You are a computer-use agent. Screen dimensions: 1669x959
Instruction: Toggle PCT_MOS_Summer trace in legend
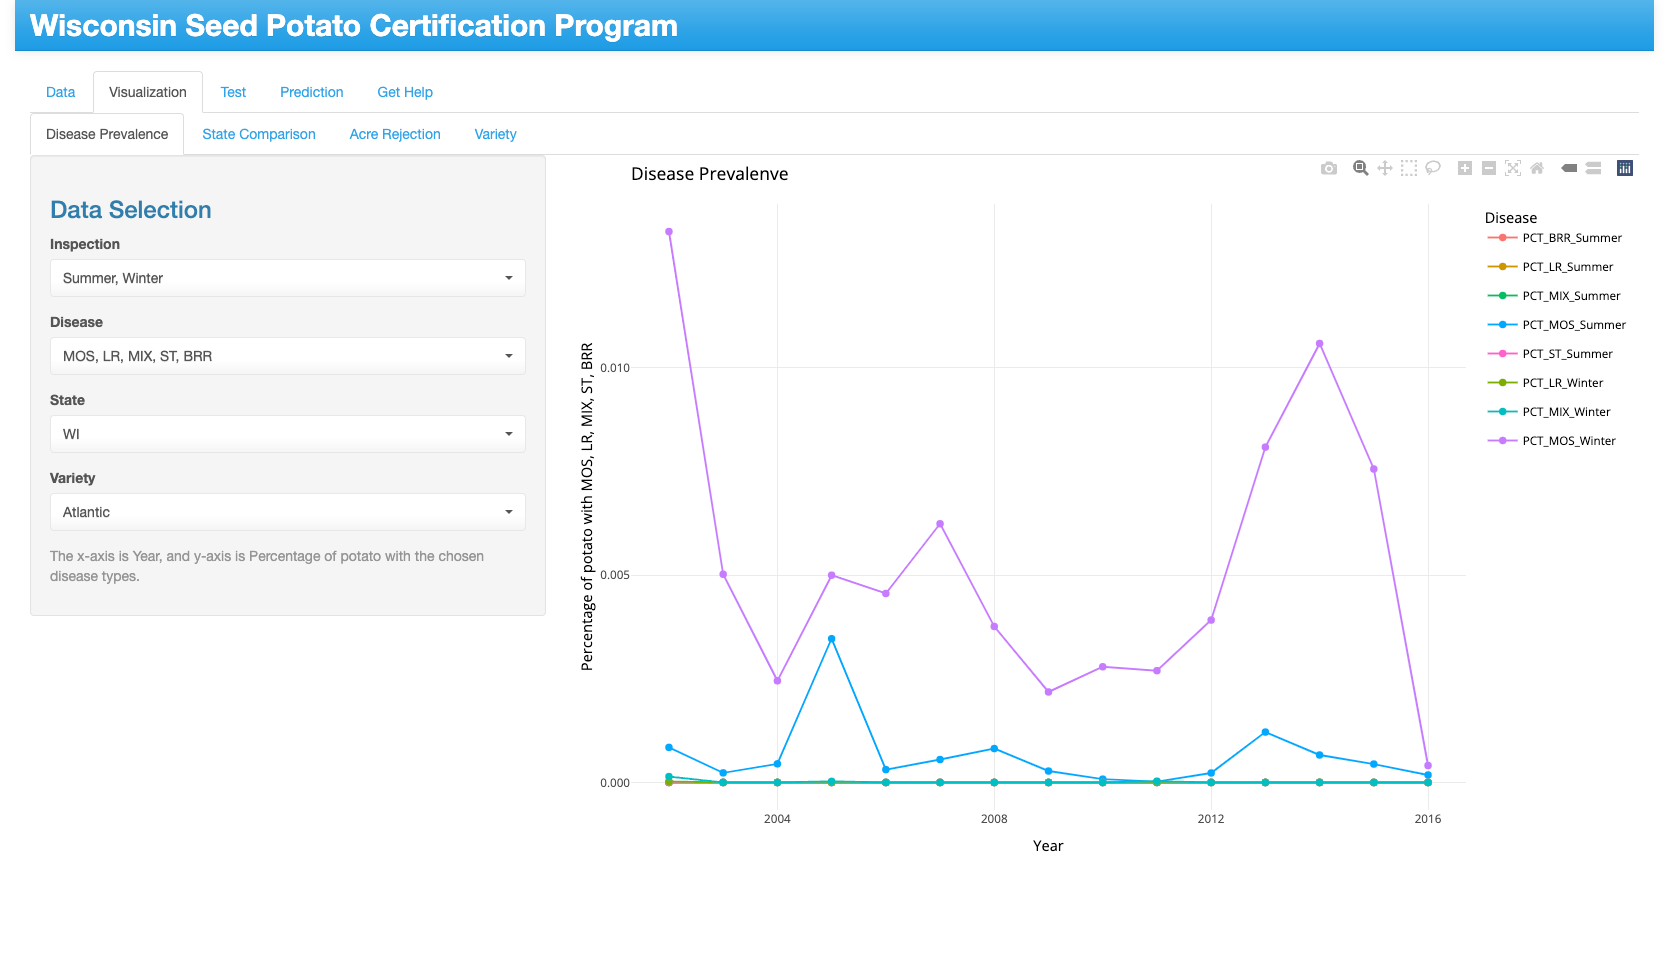1557,325
